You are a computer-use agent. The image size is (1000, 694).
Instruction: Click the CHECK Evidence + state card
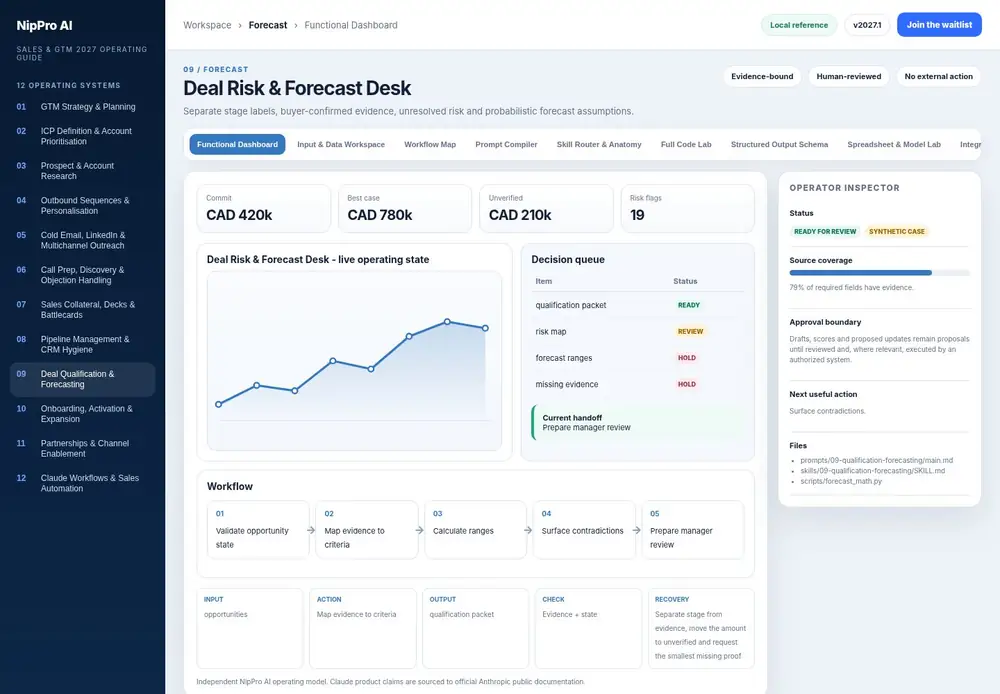[x=588, y=628]
